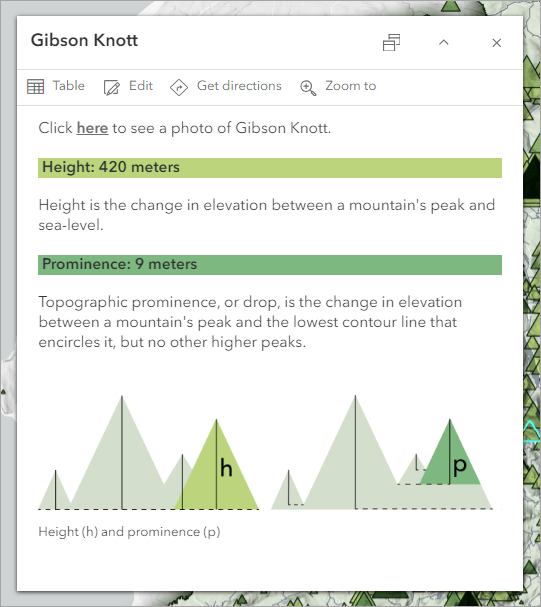This screenshot has width=541, height=607.
Task: Click the Zoom to magnifier icon
Action: point(308,87)
